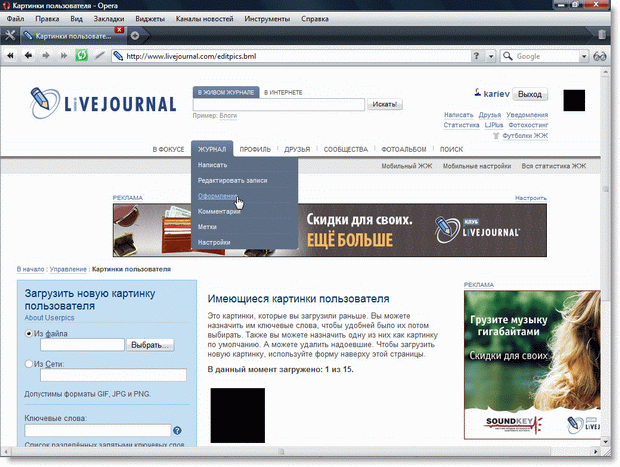This screenshot has height=467, width=620.
Task: Select СООБЩЕСТВА navigation item
Action: pos(346,149)
